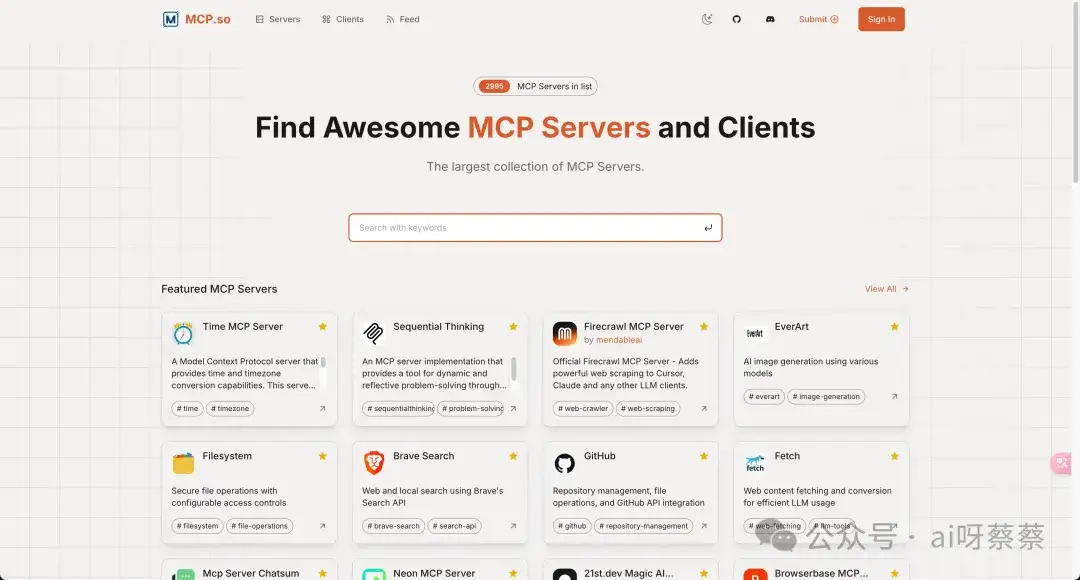1080x580 pixels.
Task: Select the # brave-search tag
Action: (393, 526)
